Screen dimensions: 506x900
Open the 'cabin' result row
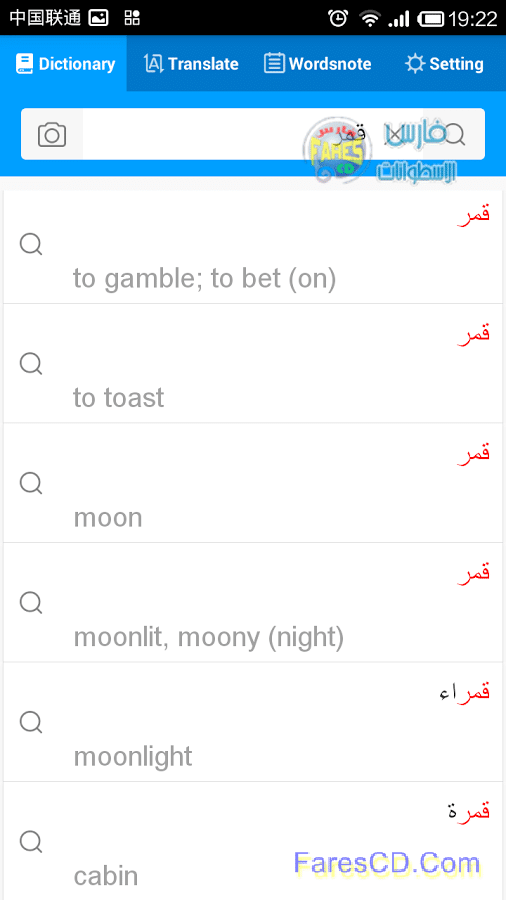[253, 841]
